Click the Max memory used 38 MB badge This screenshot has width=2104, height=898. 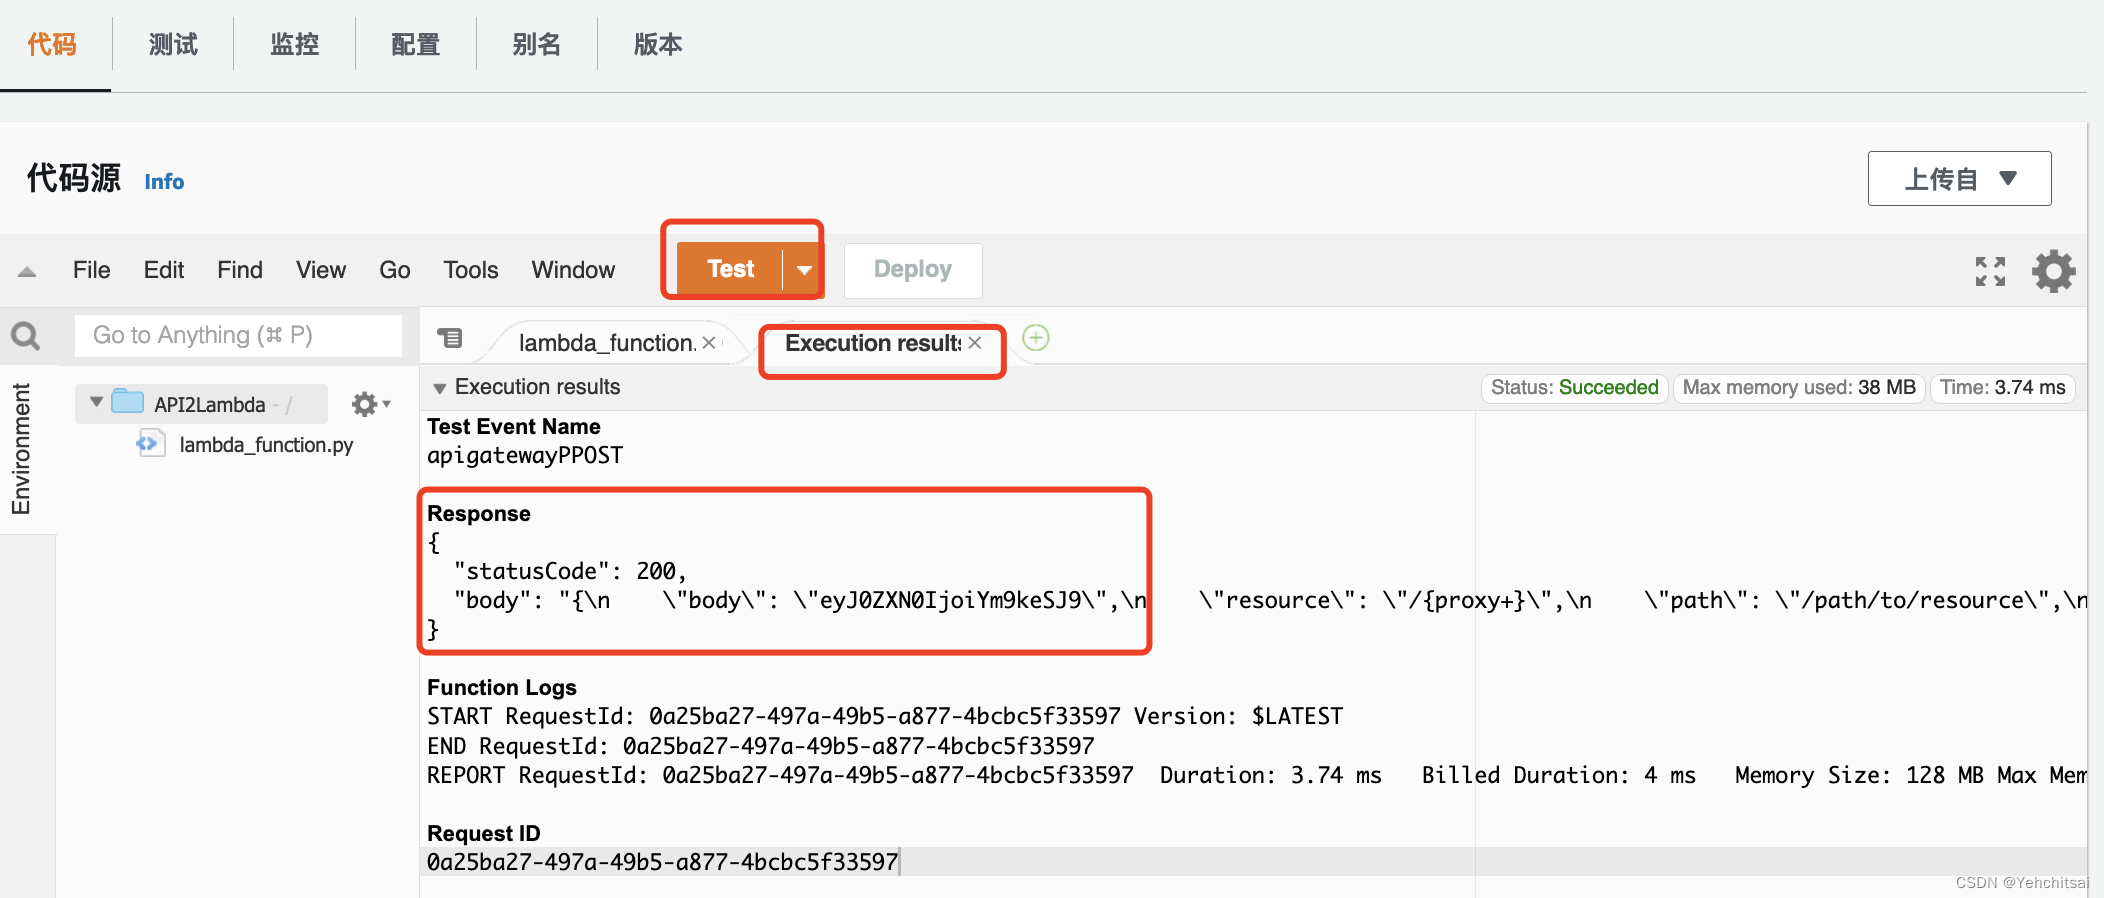[x=1799, y=388]
